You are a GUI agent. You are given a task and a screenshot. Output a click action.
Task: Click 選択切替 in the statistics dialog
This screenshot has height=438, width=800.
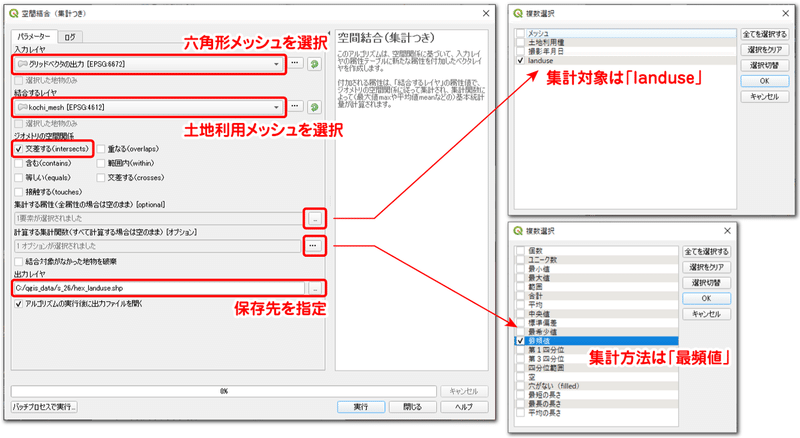pyautogui.click(x=706, y=283)
